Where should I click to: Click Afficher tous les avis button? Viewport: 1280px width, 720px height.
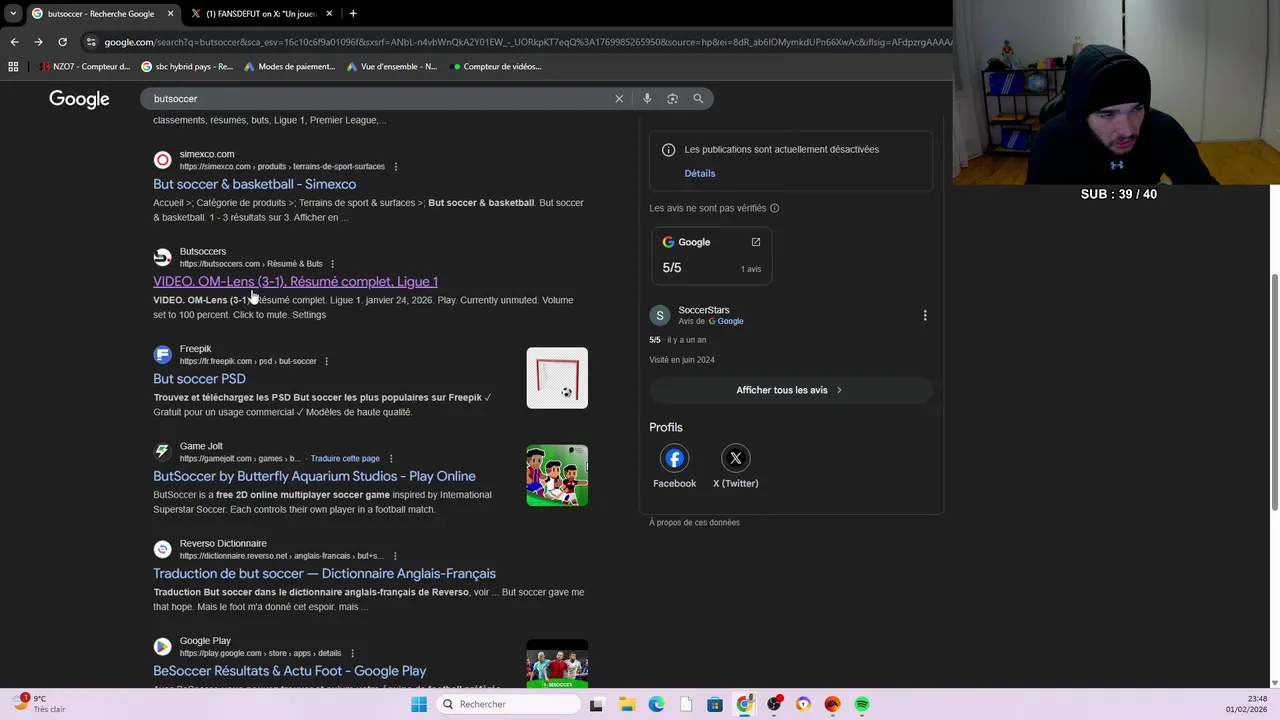pyautogui.click(x=790, y=390)
